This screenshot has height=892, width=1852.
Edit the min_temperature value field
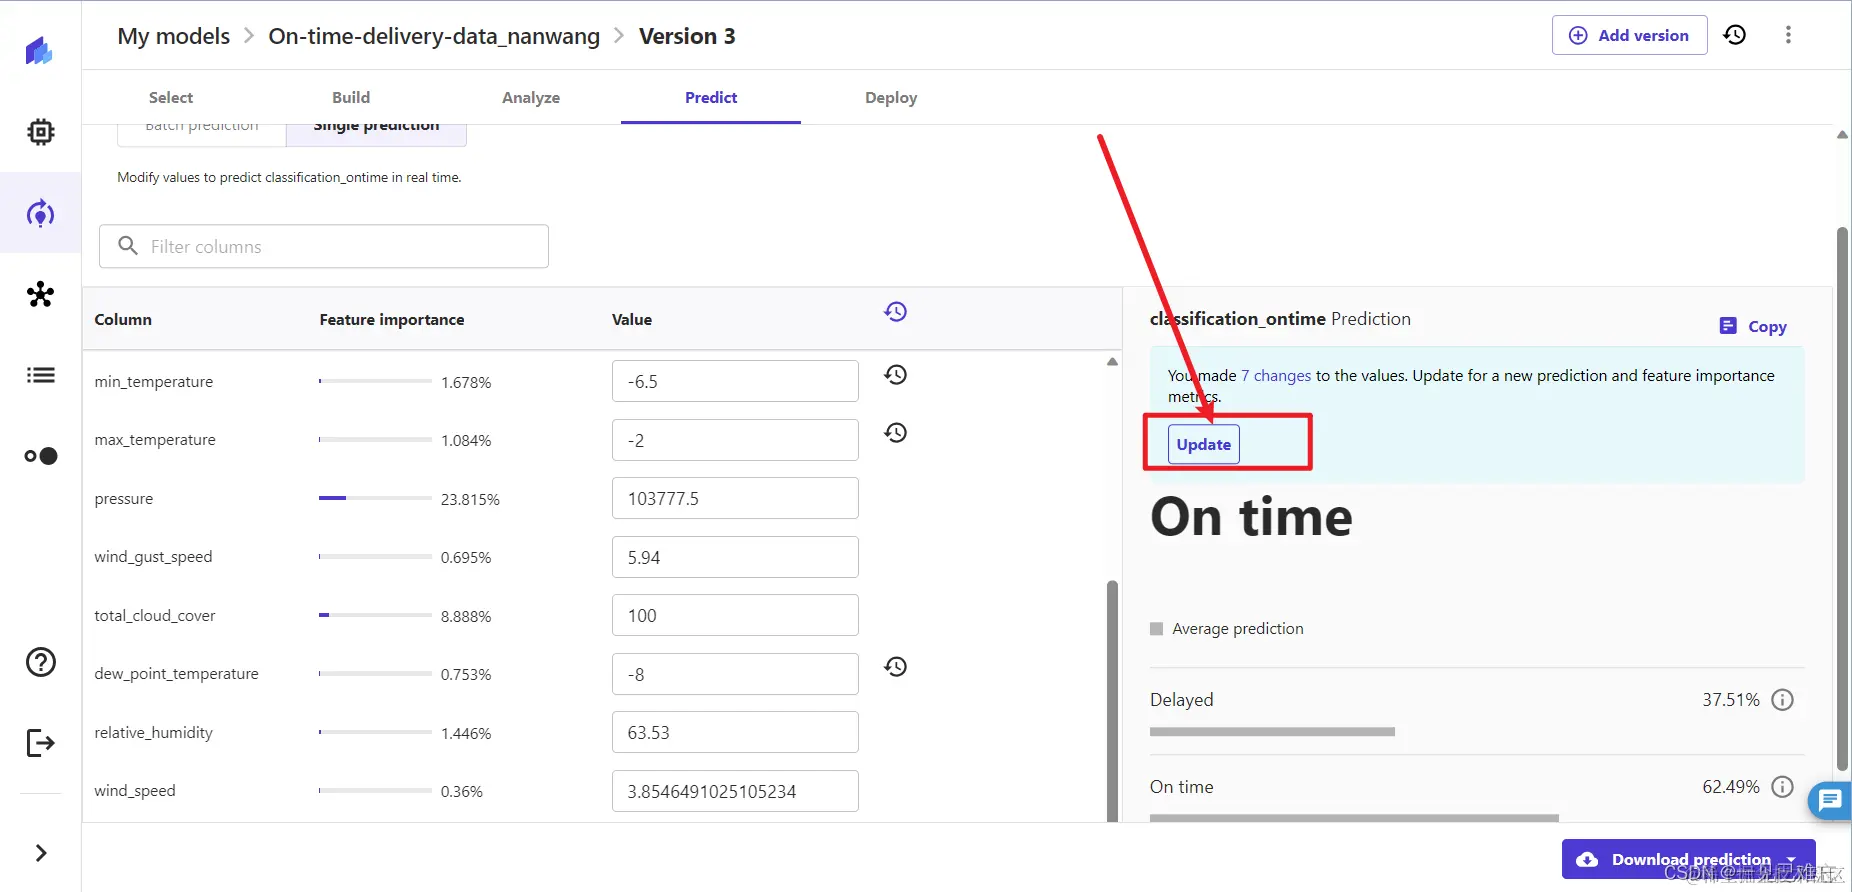[735, 381]
